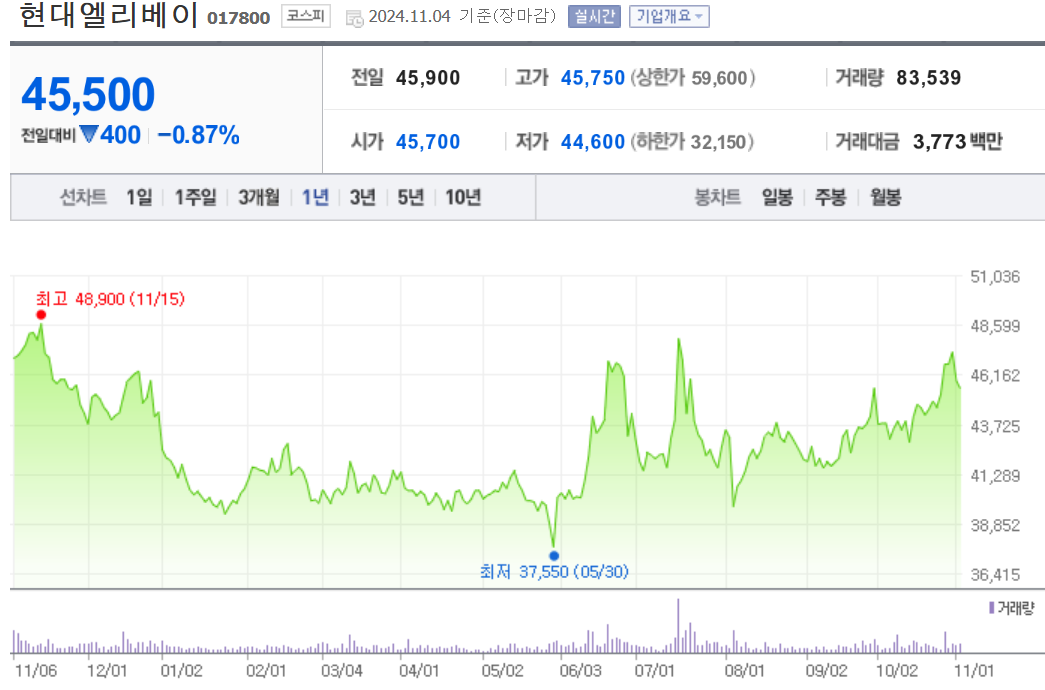Click the red 최고 48,900 high marker
This screenshot has height=690, width=1045.
(x=41, y=315)
